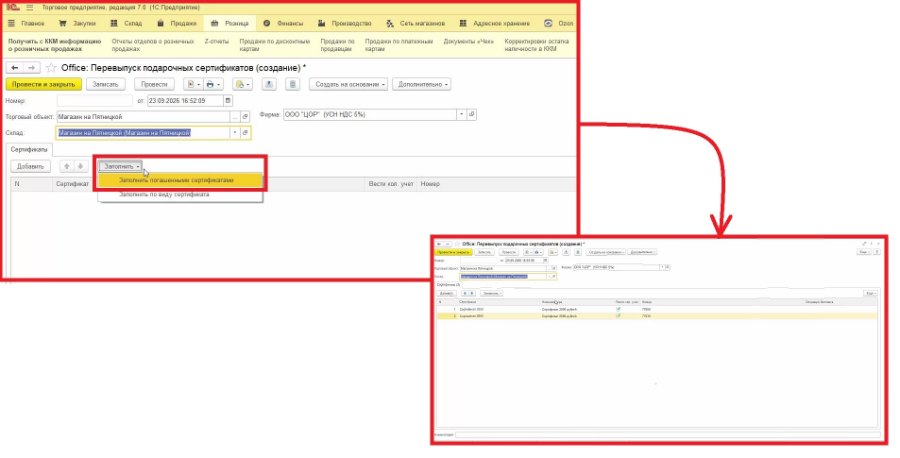Screen dimensions: 900x458
Task: Expand the Дополнительно dropdown
Action: [422, 84]
